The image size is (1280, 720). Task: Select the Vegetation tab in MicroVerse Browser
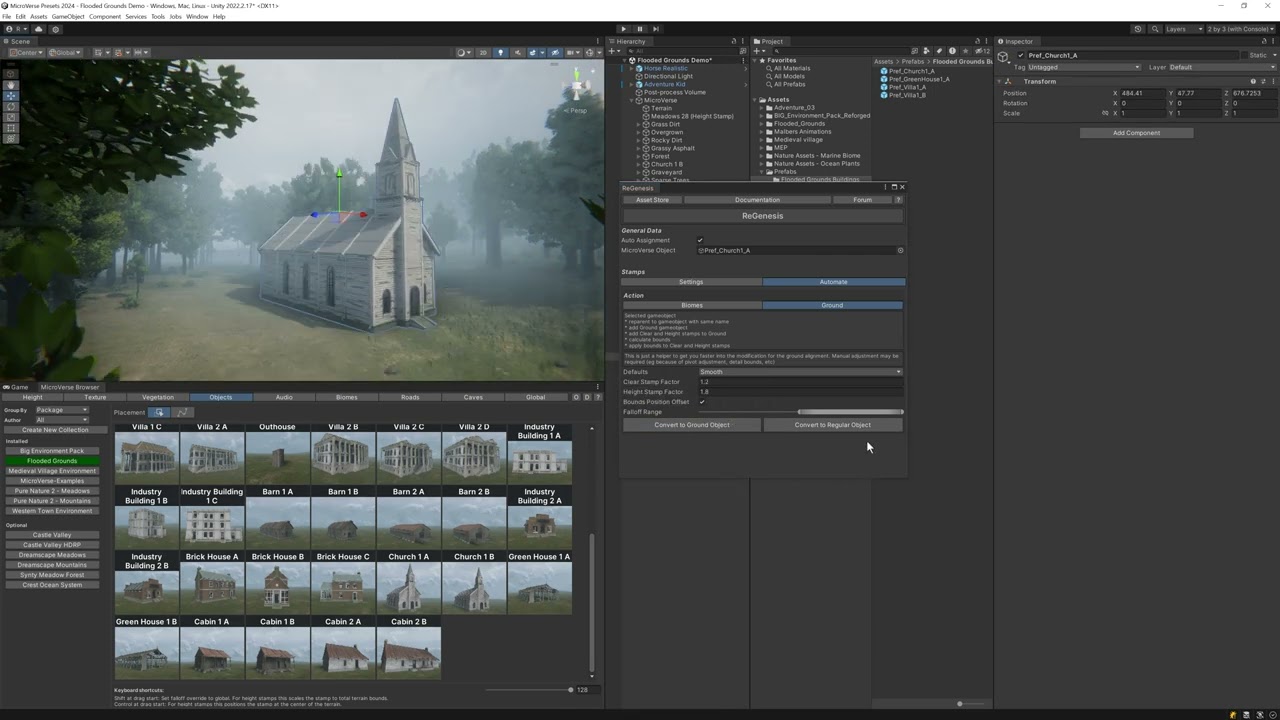tap(158, 397)
